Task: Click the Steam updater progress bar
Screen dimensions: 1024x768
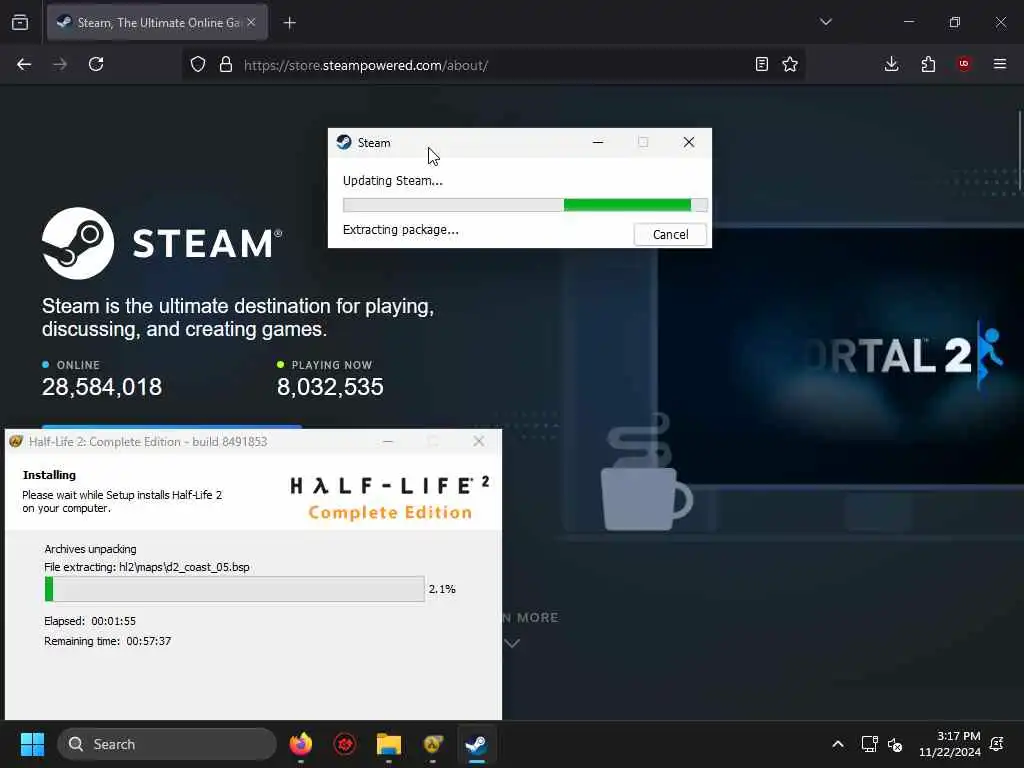Action: 525,205
